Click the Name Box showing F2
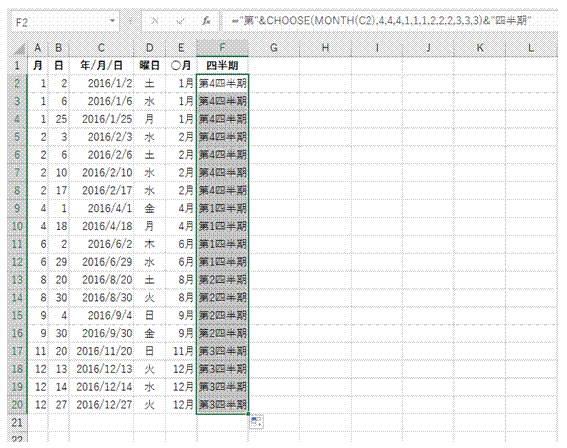The height and width of the screenshot is (448, 567). (x=60, y=22)
